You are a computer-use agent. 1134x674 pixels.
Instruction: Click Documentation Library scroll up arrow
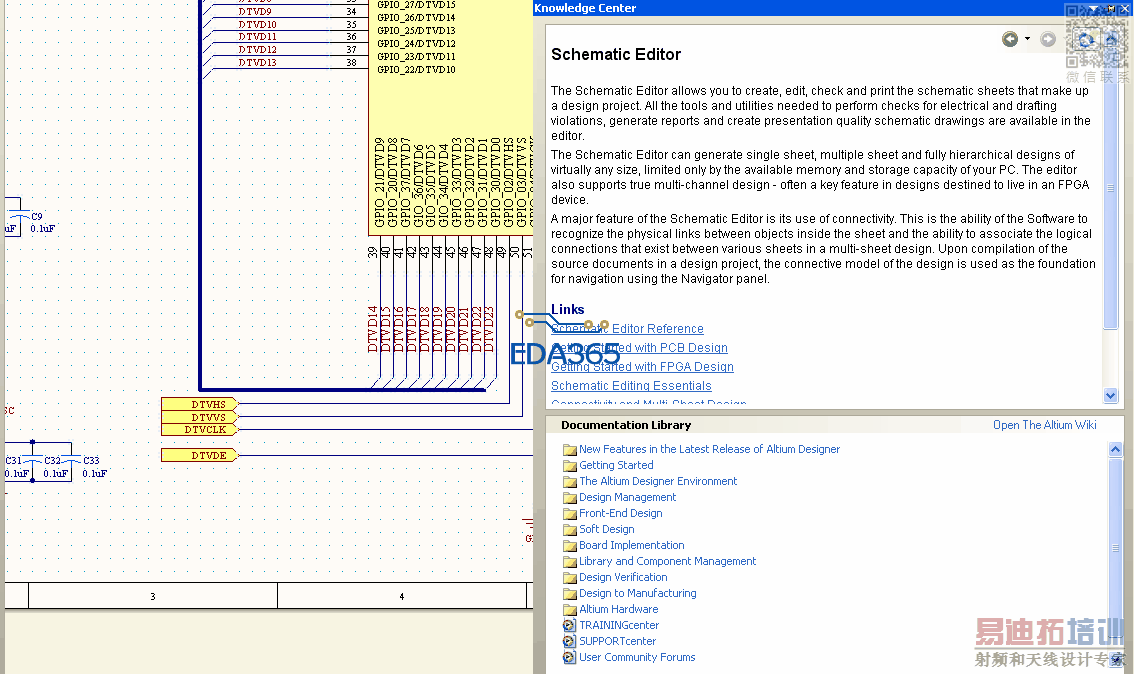[1115, 449]
